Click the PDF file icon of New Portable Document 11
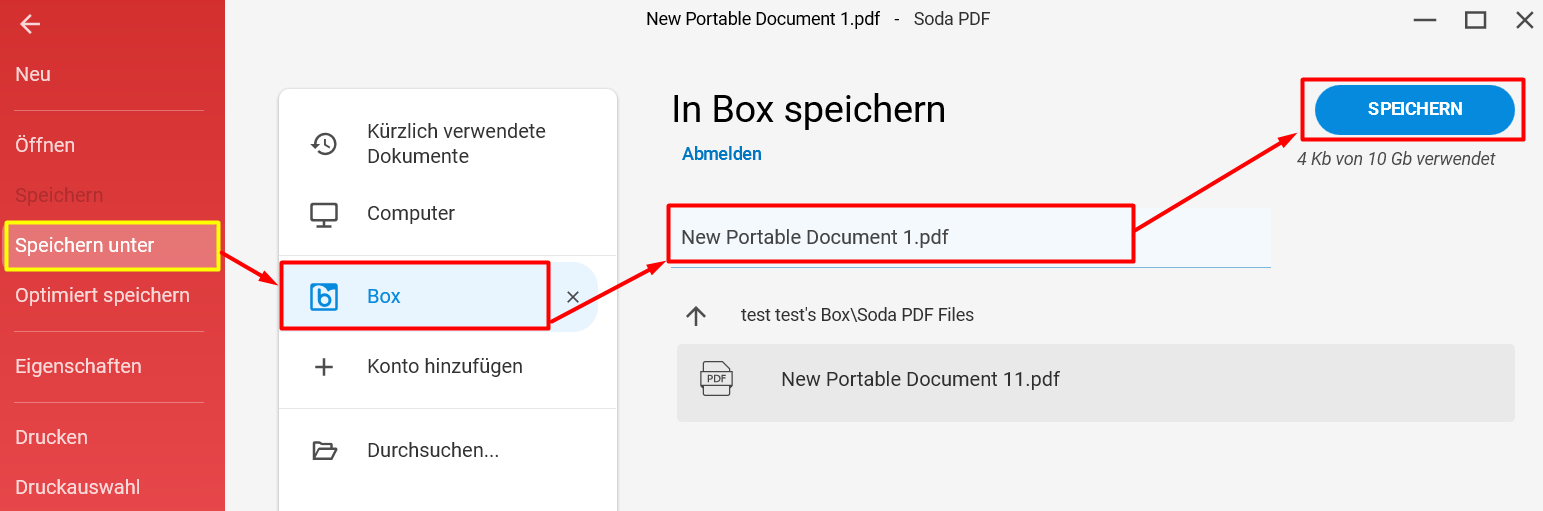This screenshot has width=1543, height=511. [717, 379]
